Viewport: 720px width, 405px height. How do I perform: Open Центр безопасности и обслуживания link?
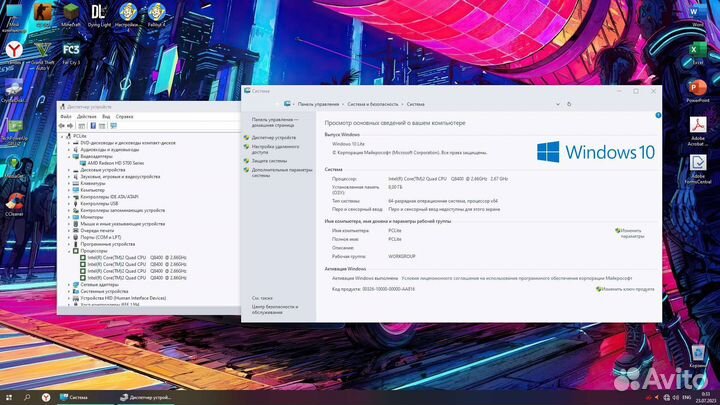click(275, 309)
